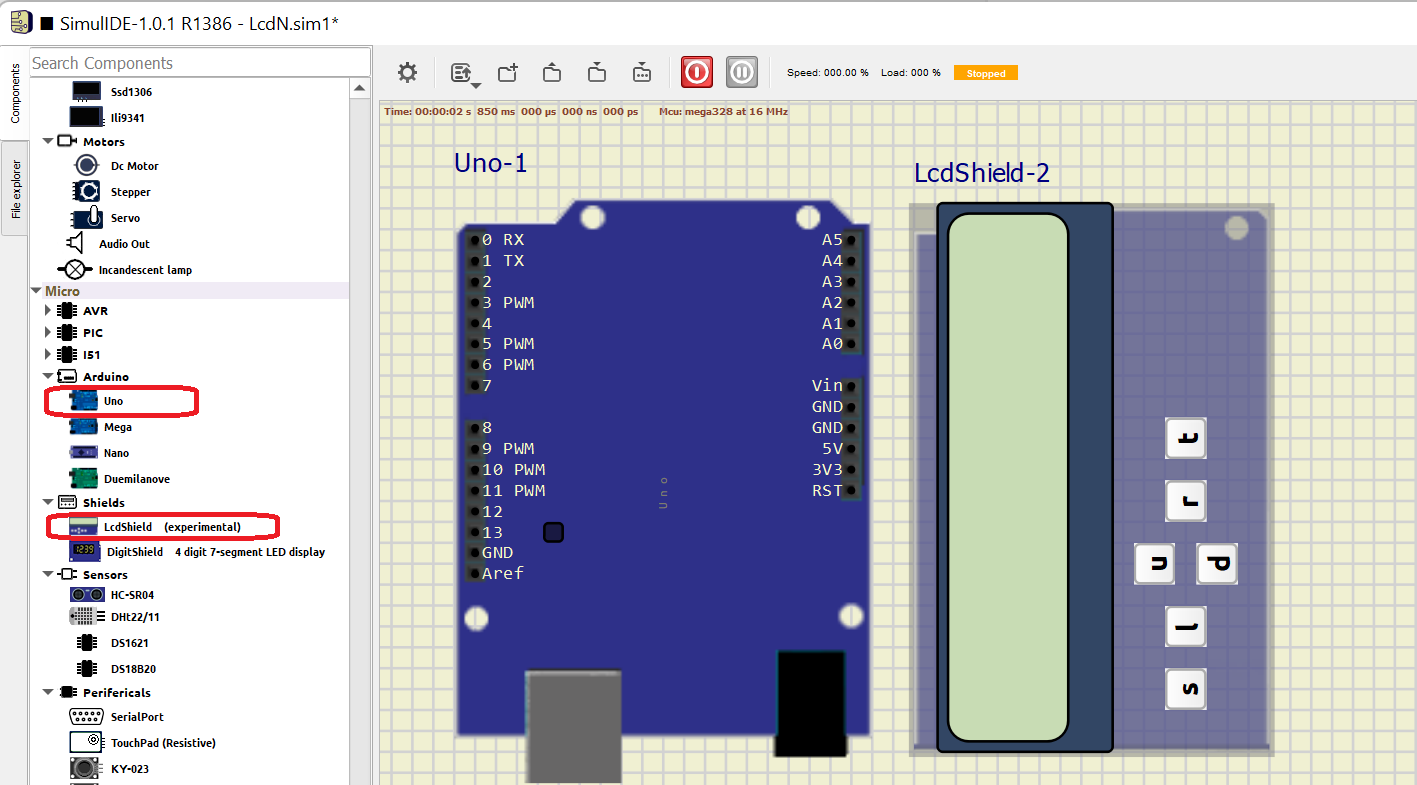Pick the DHt22/11 sensor icon
Image resolution: width=1417 pixels, height=785 pixels.
click(87, 616)
